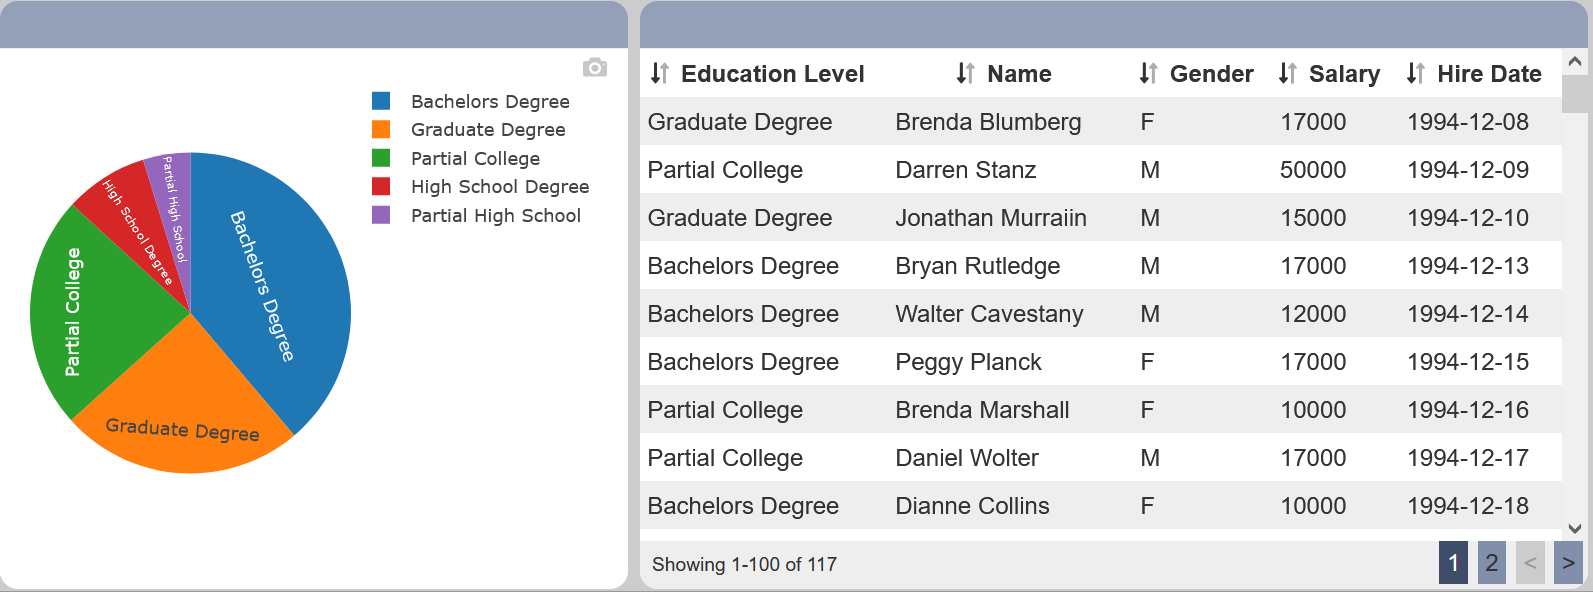Click green Partial College legend swatch
The image size is (1593, 592).
381,158
